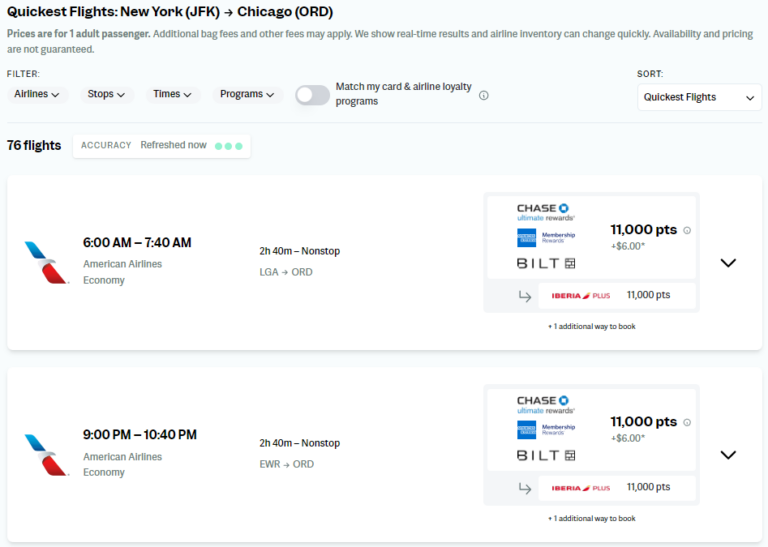Open the Quickest Flights sort dropdown

point(699,97)
